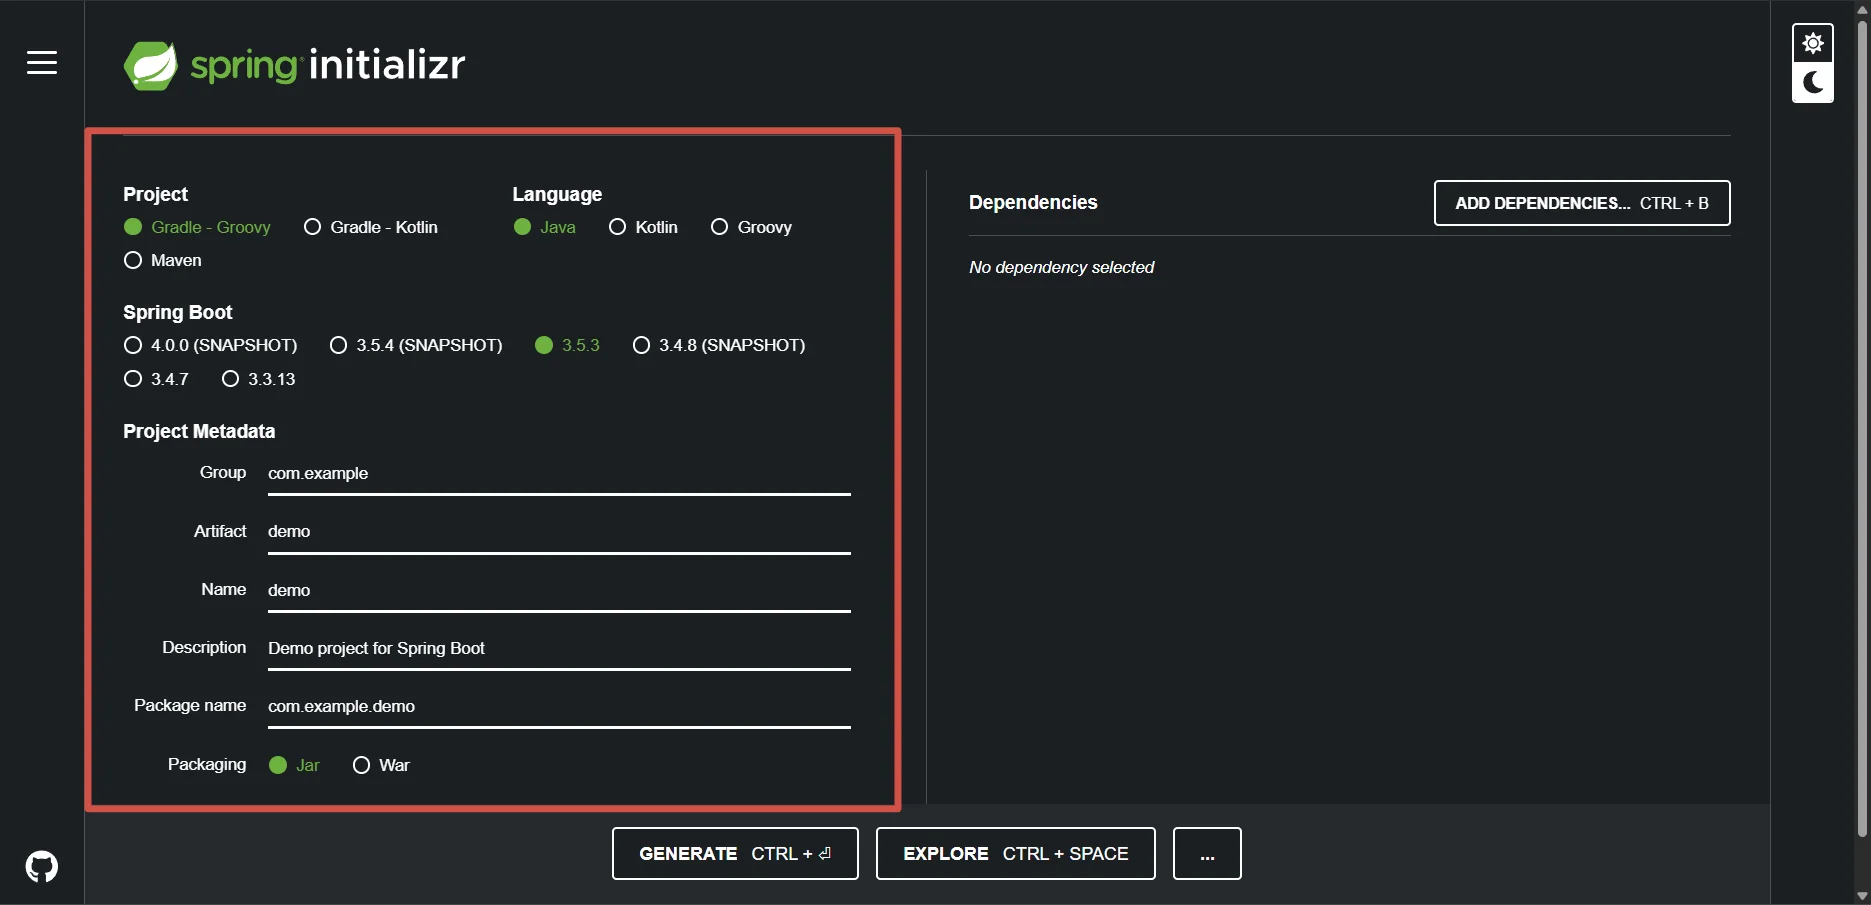Image resolution: width=1871 pixels, height=905 pixels.
Task: Click the Name input field
Action: point(559,590)
